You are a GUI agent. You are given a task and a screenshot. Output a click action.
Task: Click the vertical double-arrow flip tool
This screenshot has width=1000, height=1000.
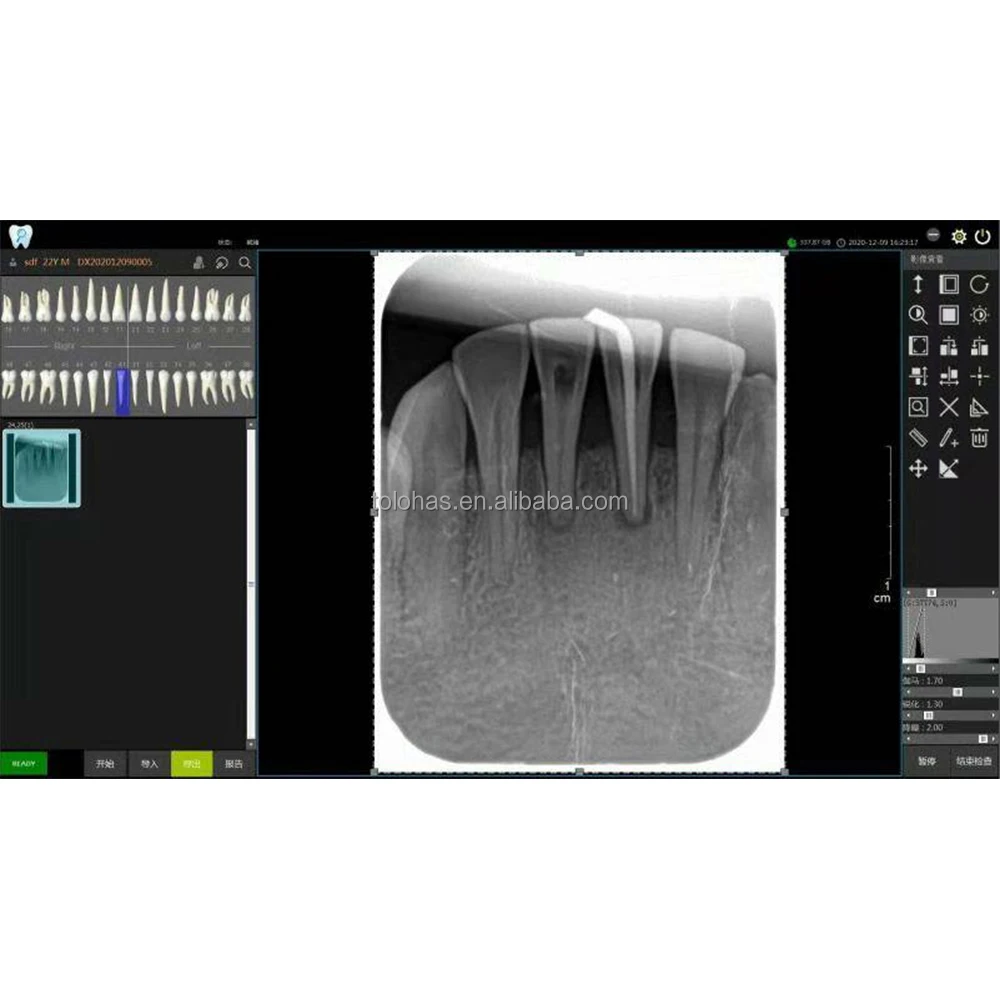tap(918, 284)
